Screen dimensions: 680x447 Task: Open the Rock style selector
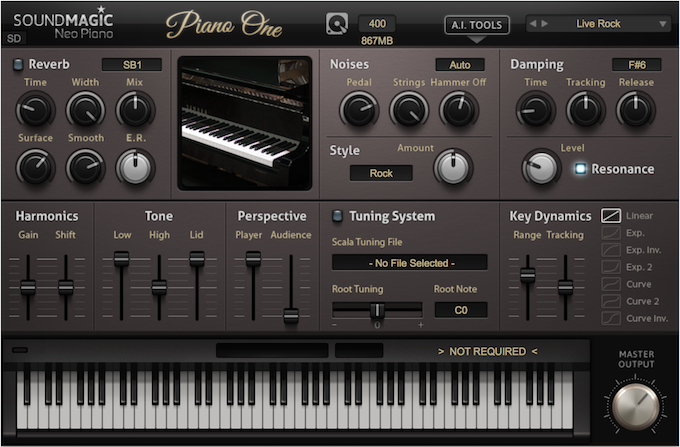[381, 173]
